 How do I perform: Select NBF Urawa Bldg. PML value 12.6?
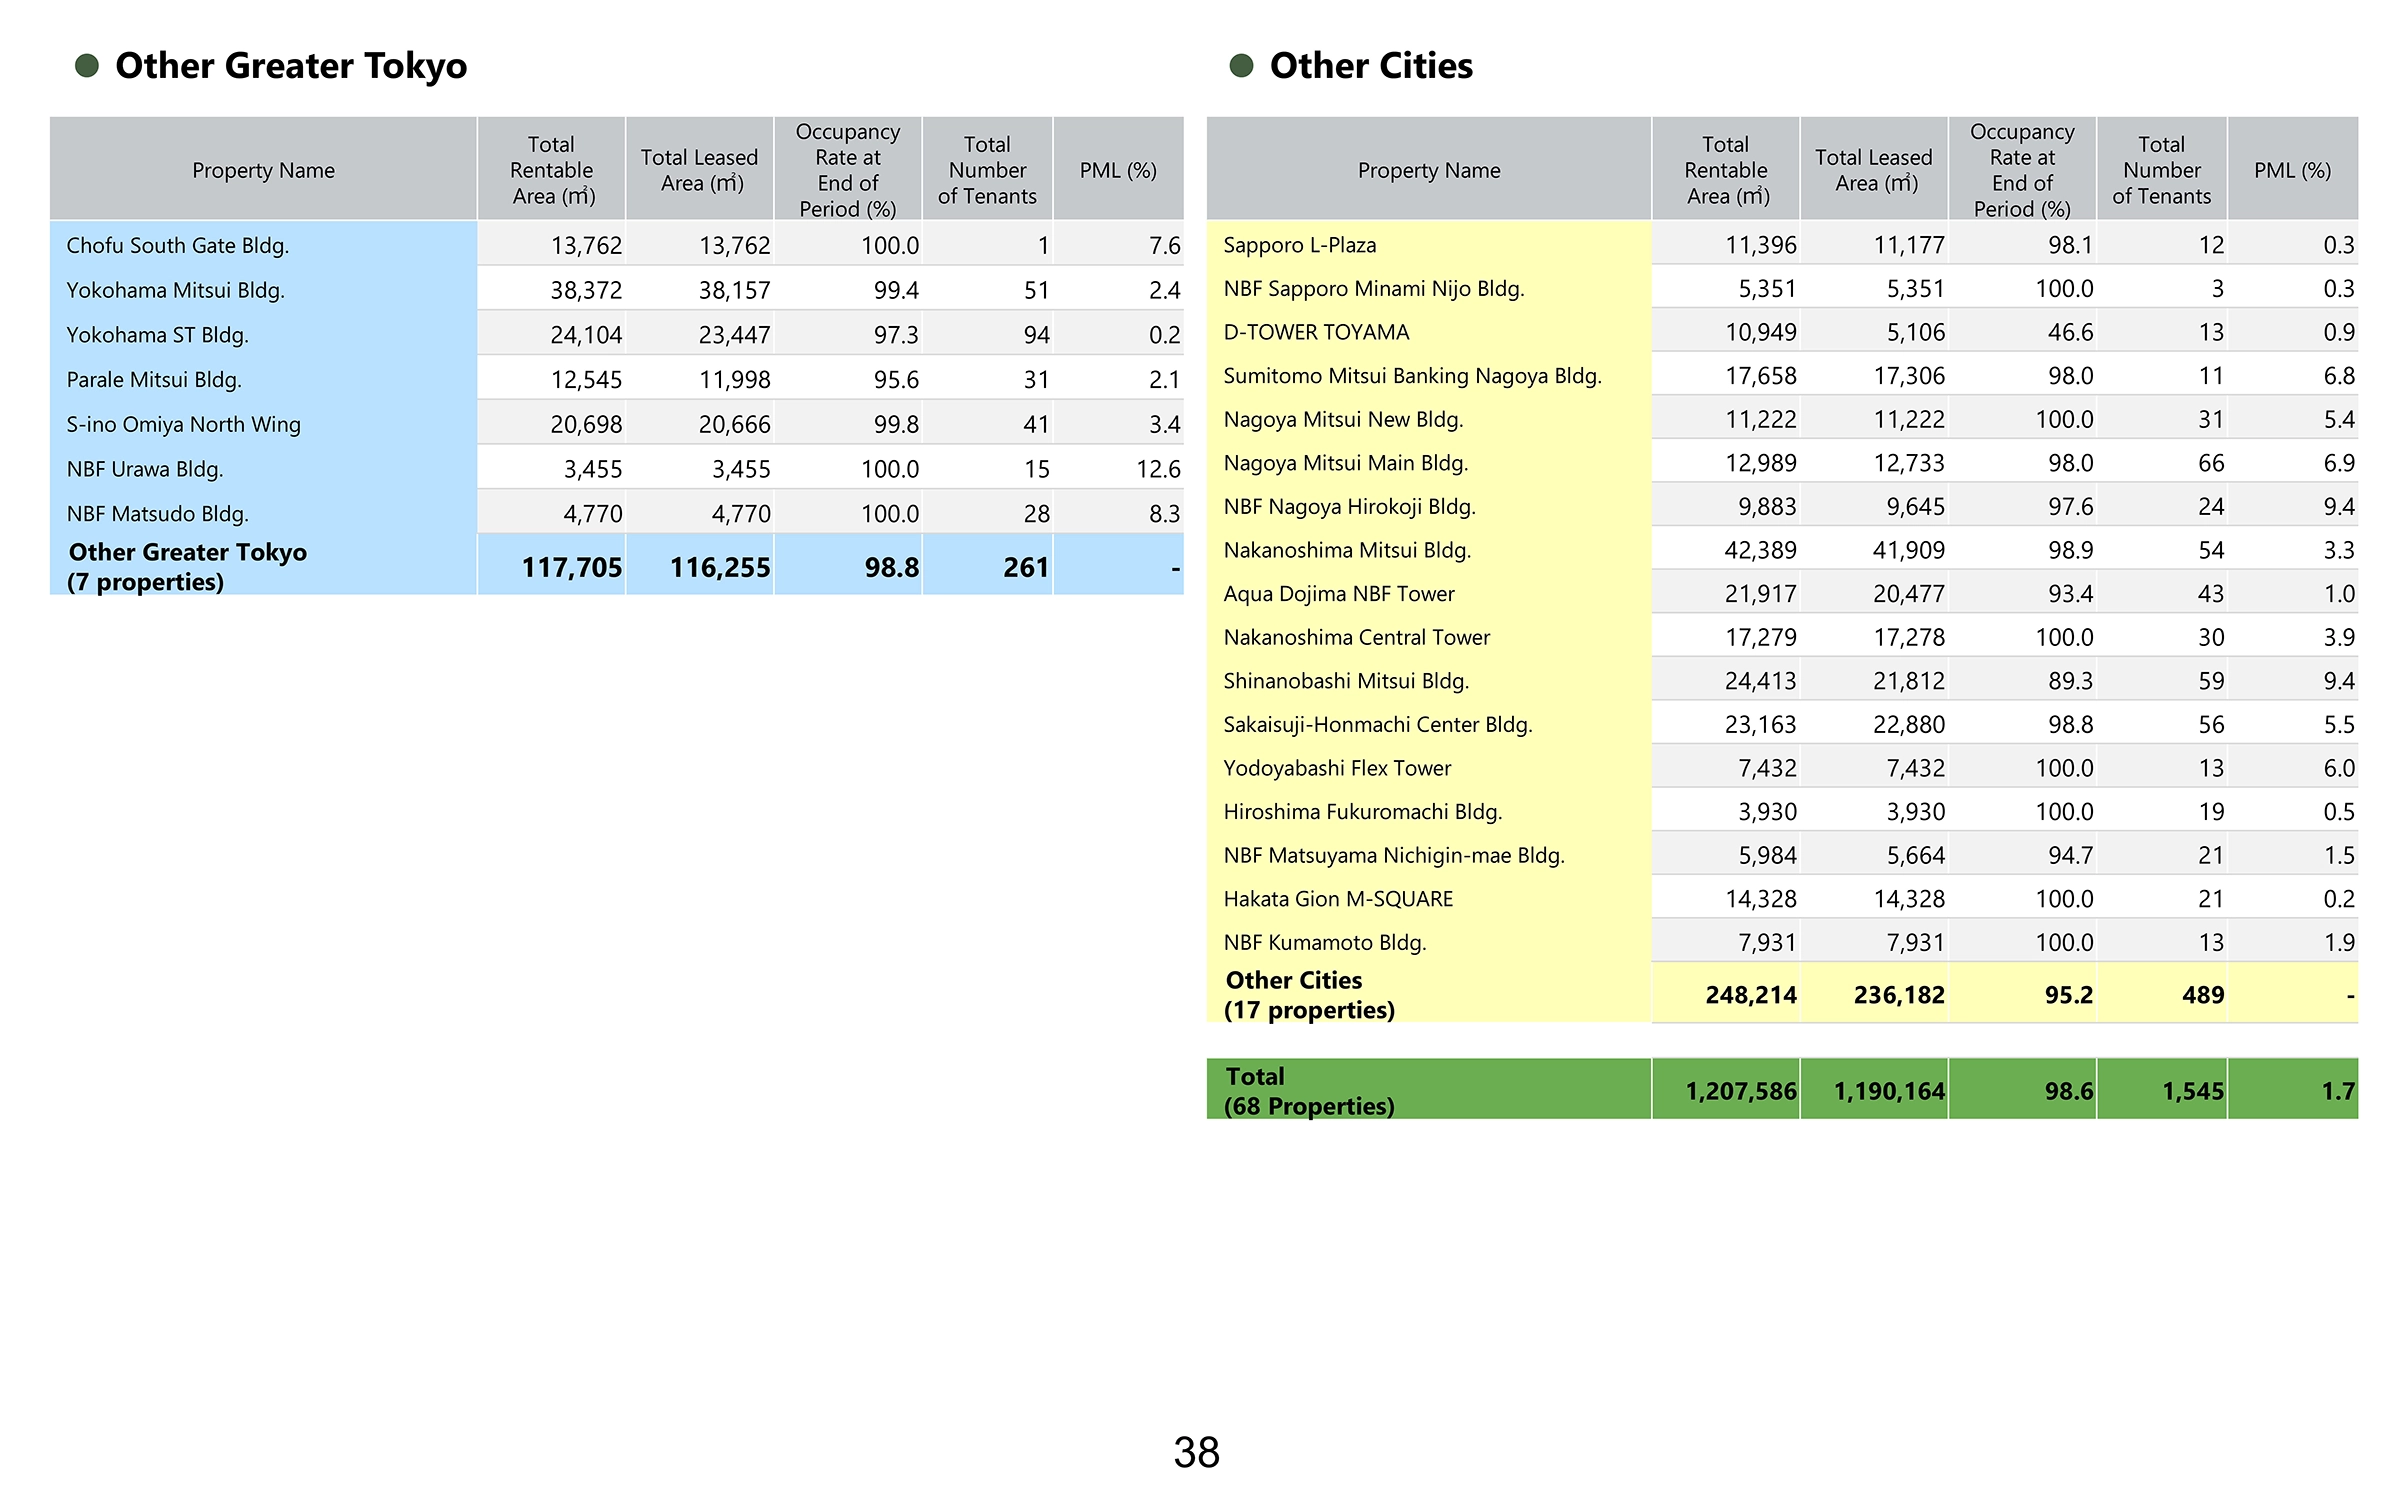pyautogui.click(x=1157, y=470)
